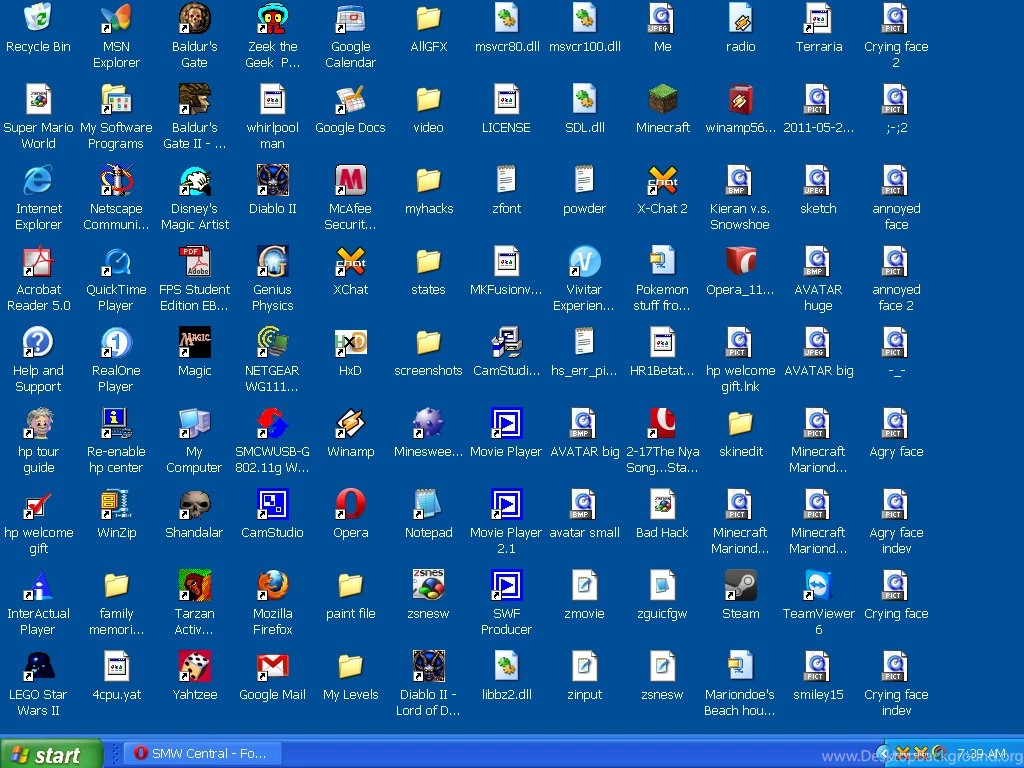Viewport: 1024px width, 768px height.
Task: Select the My Computer icon
Action: (194, 424)
